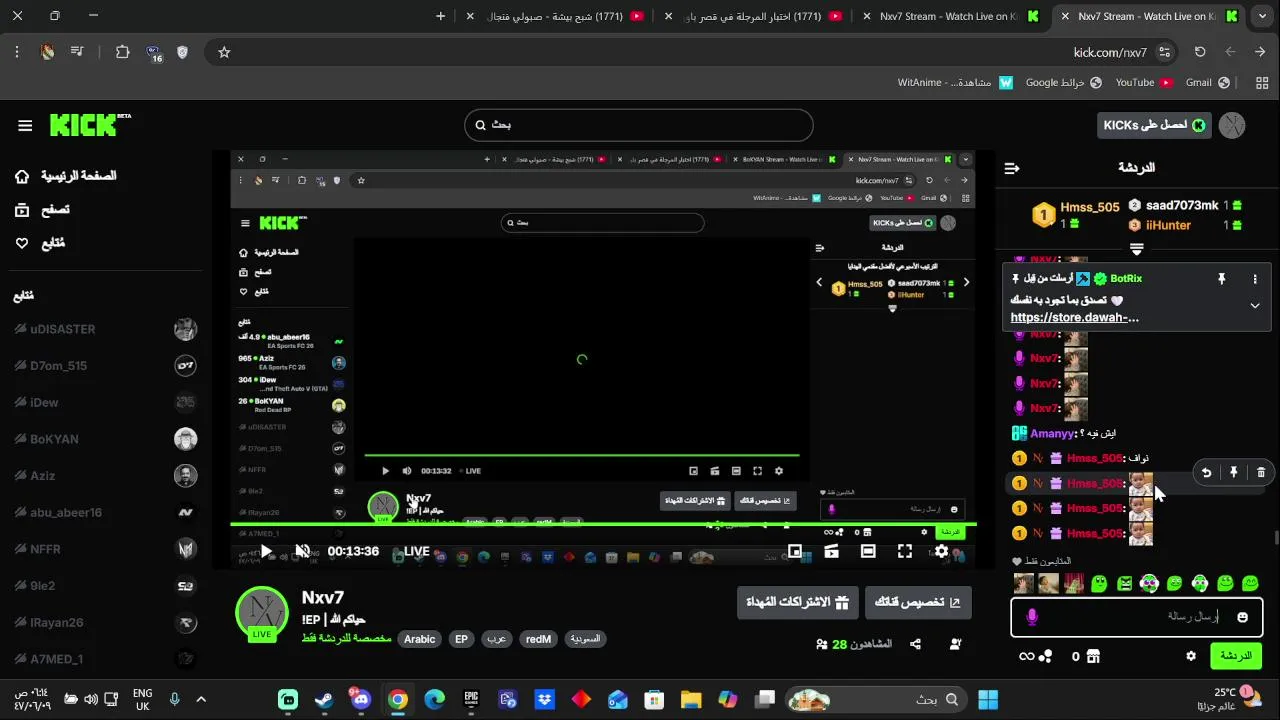
Task: Open the Windows Start menu
Action: click(988, 699)
